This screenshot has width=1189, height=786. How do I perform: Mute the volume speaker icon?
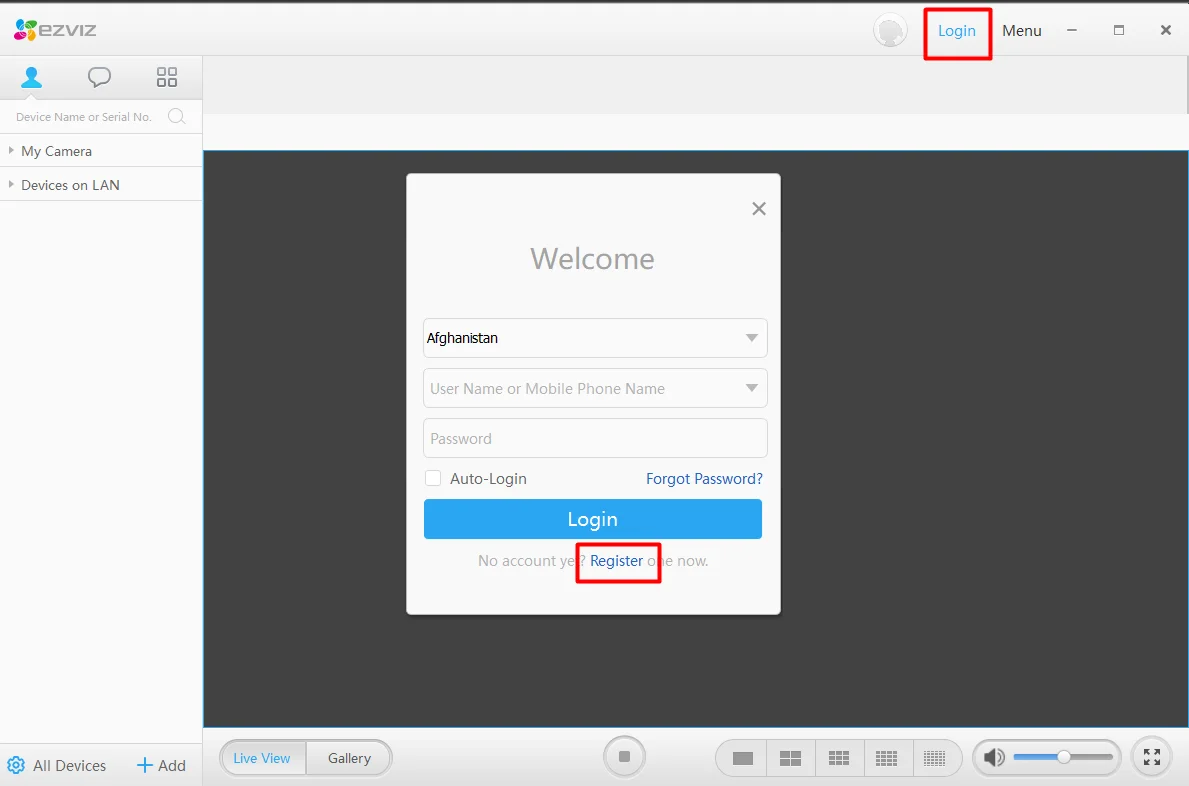(x=993, y=758)
